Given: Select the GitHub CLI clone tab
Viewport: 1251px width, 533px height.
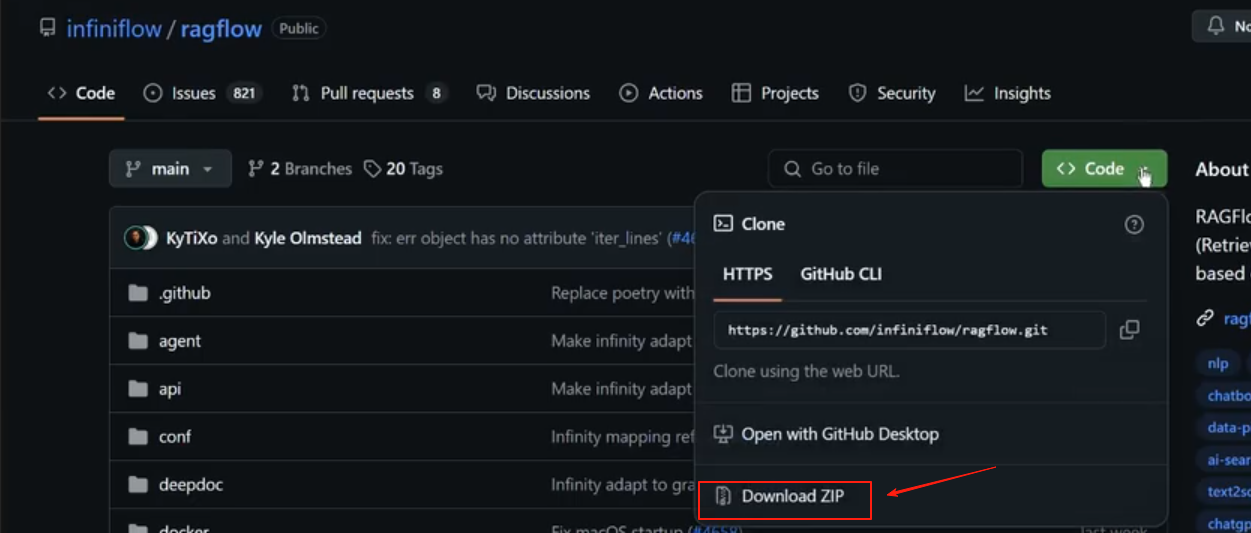Looking at the screenshot, I should [x=841, y=274].
